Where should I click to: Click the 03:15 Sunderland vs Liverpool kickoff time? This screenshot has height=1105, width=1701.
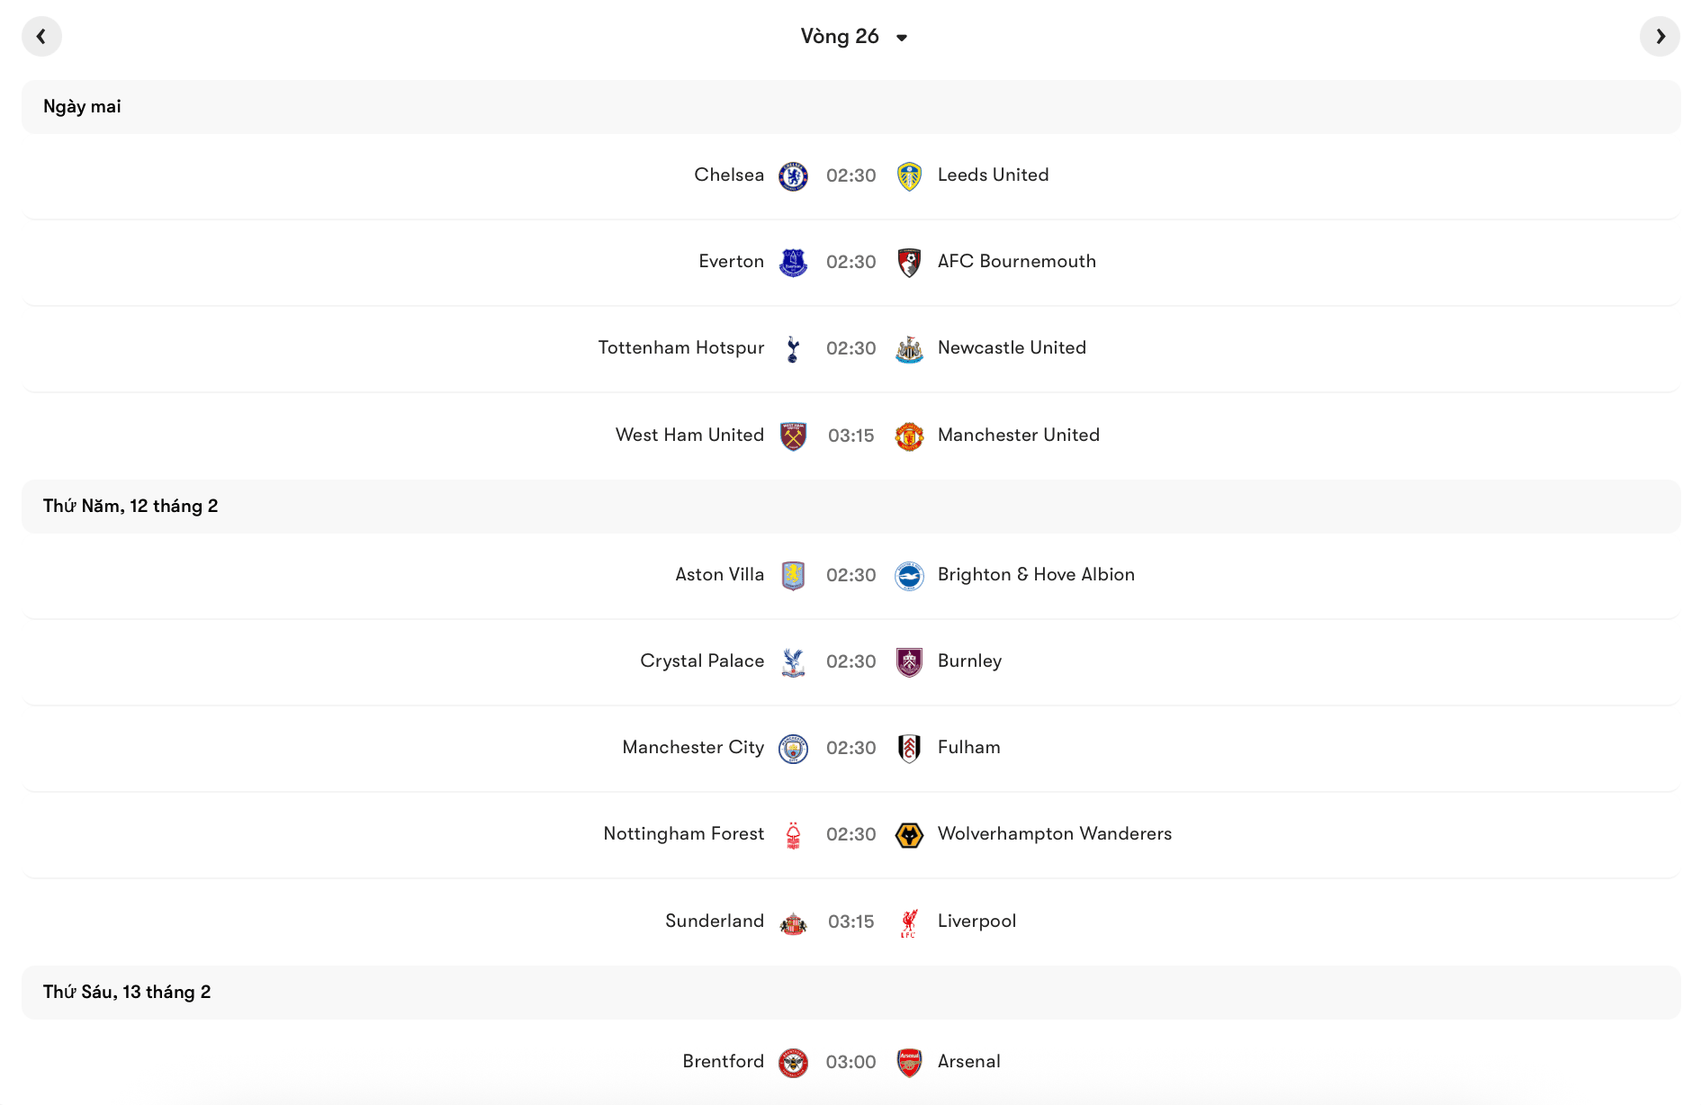click(x=851, y=921)
